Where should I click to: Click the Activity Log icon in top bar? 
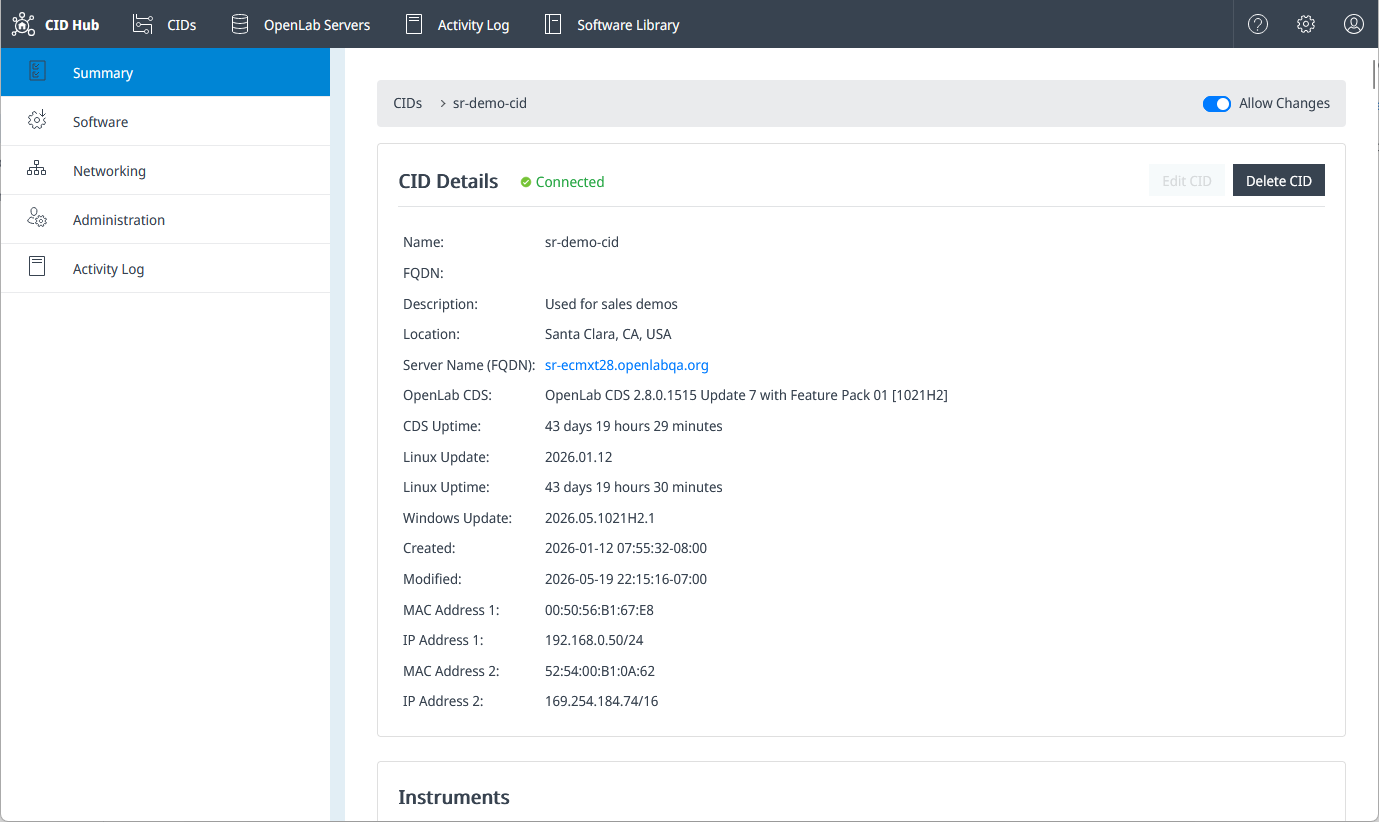(414, 24)
